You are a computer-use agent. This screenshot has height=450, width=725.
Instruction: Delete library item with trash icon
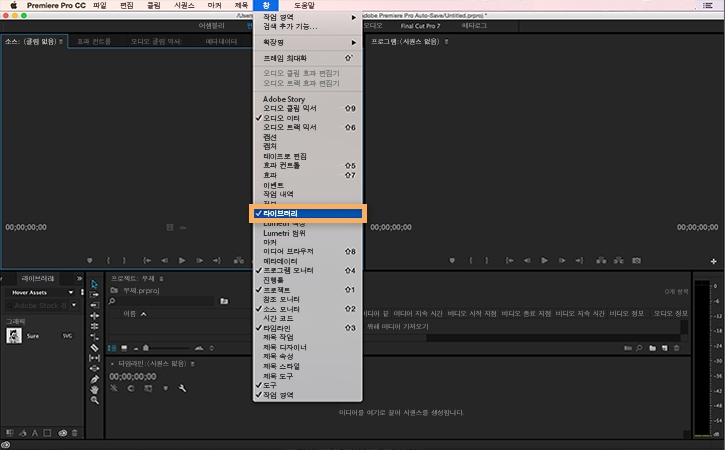click(x=75, y=433)
